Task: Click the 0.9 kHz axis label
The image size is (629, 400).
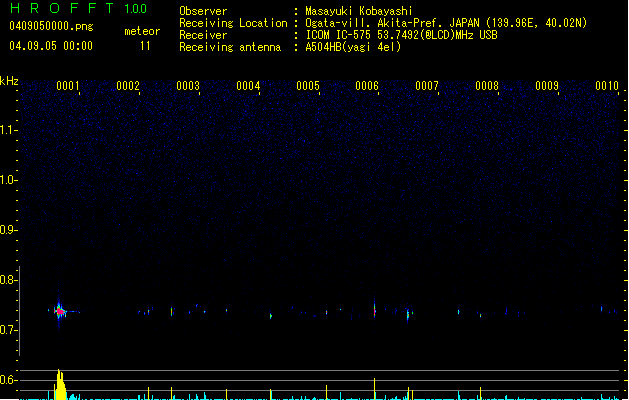Action: pyautogui.click(x=8, y=230)
